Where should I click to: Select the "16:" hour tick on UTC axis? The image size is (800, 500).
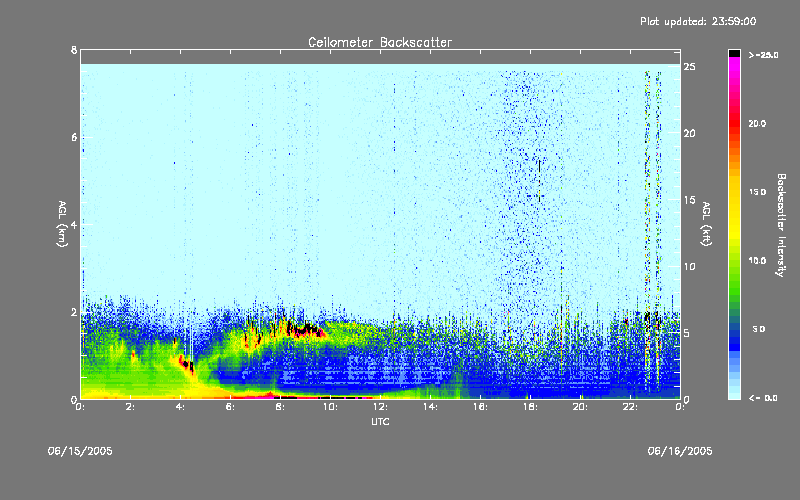click(x=480, y=407)
